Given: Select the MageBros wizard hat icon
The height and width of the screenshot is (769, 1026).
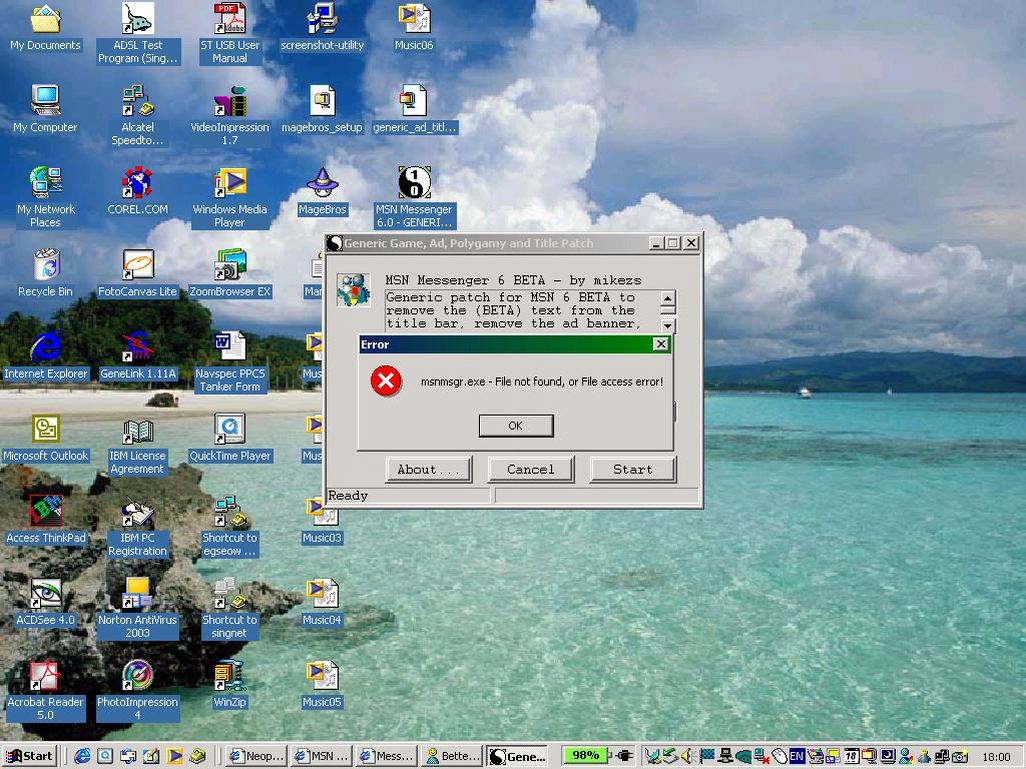Looking at the screenshot, I should click(x=322, y=184).
